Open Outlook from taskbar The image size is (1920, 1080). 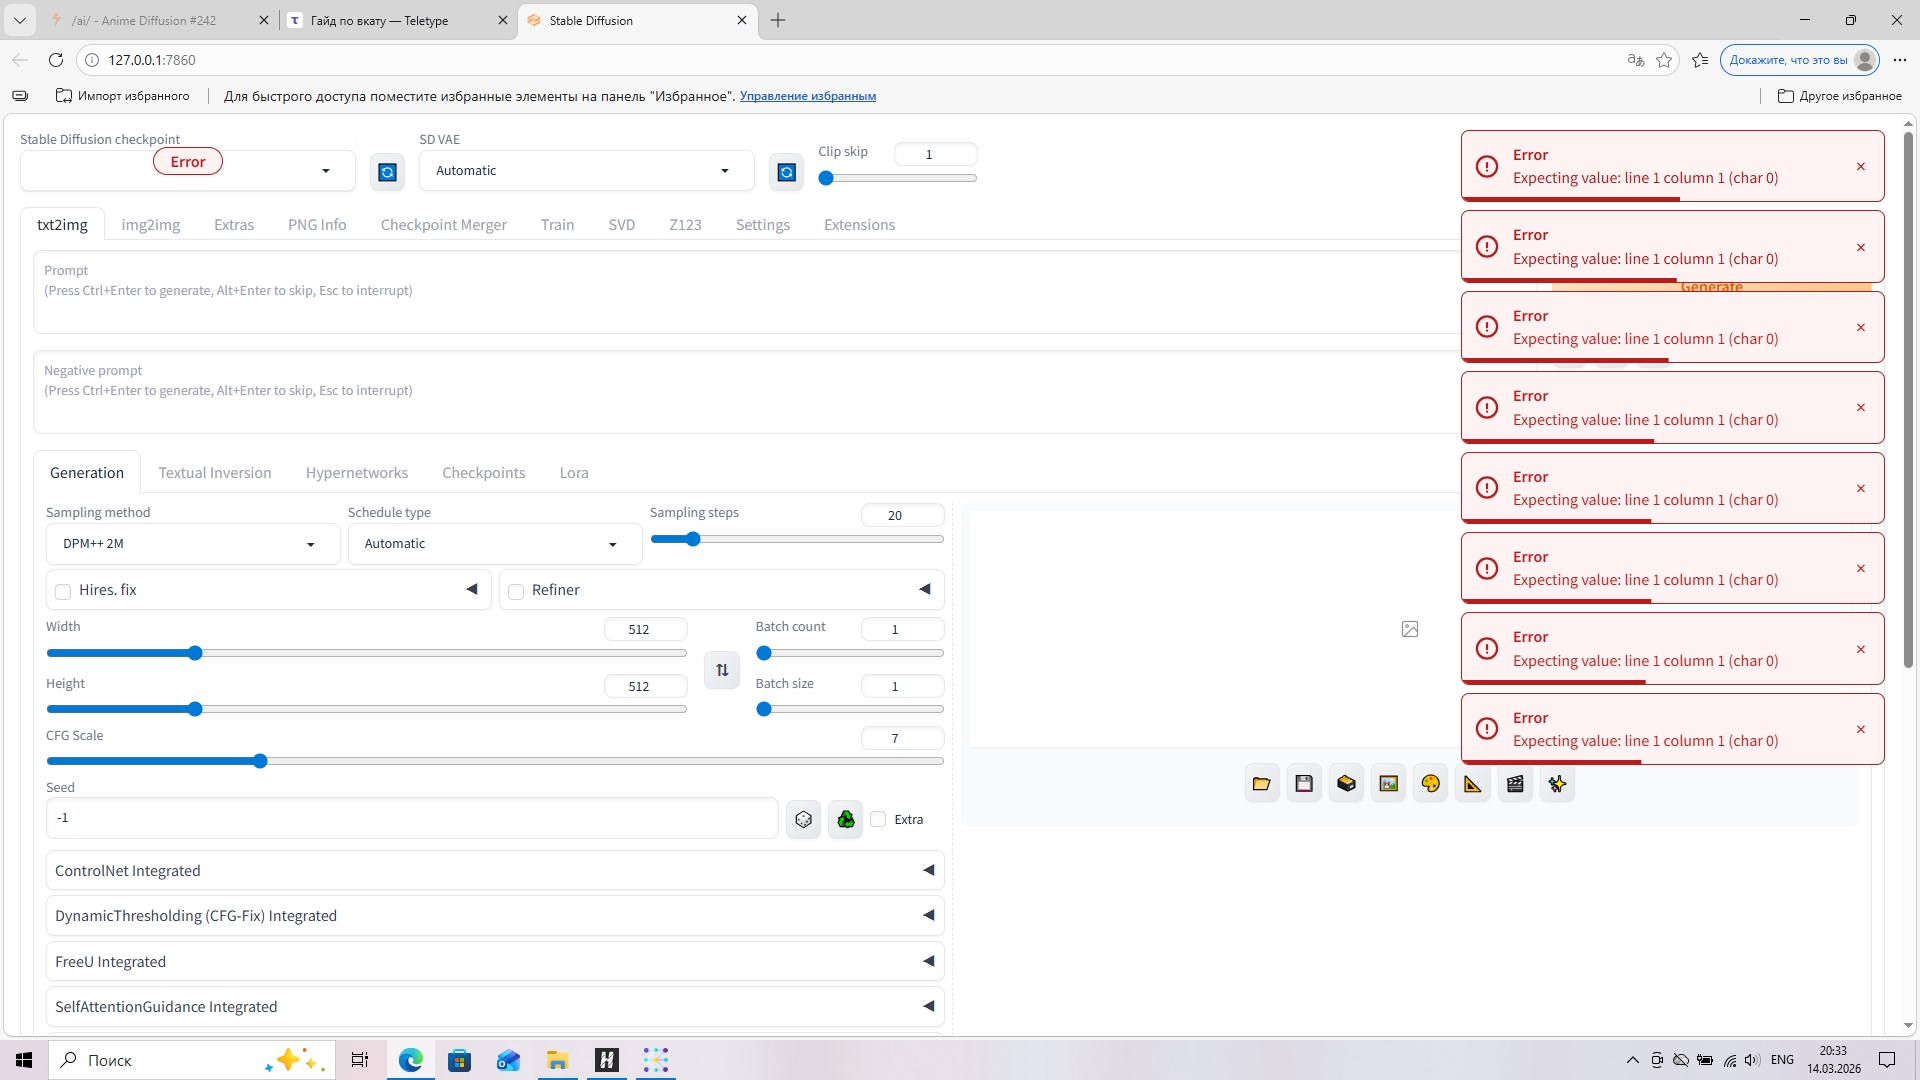[x=509, y=1060]
